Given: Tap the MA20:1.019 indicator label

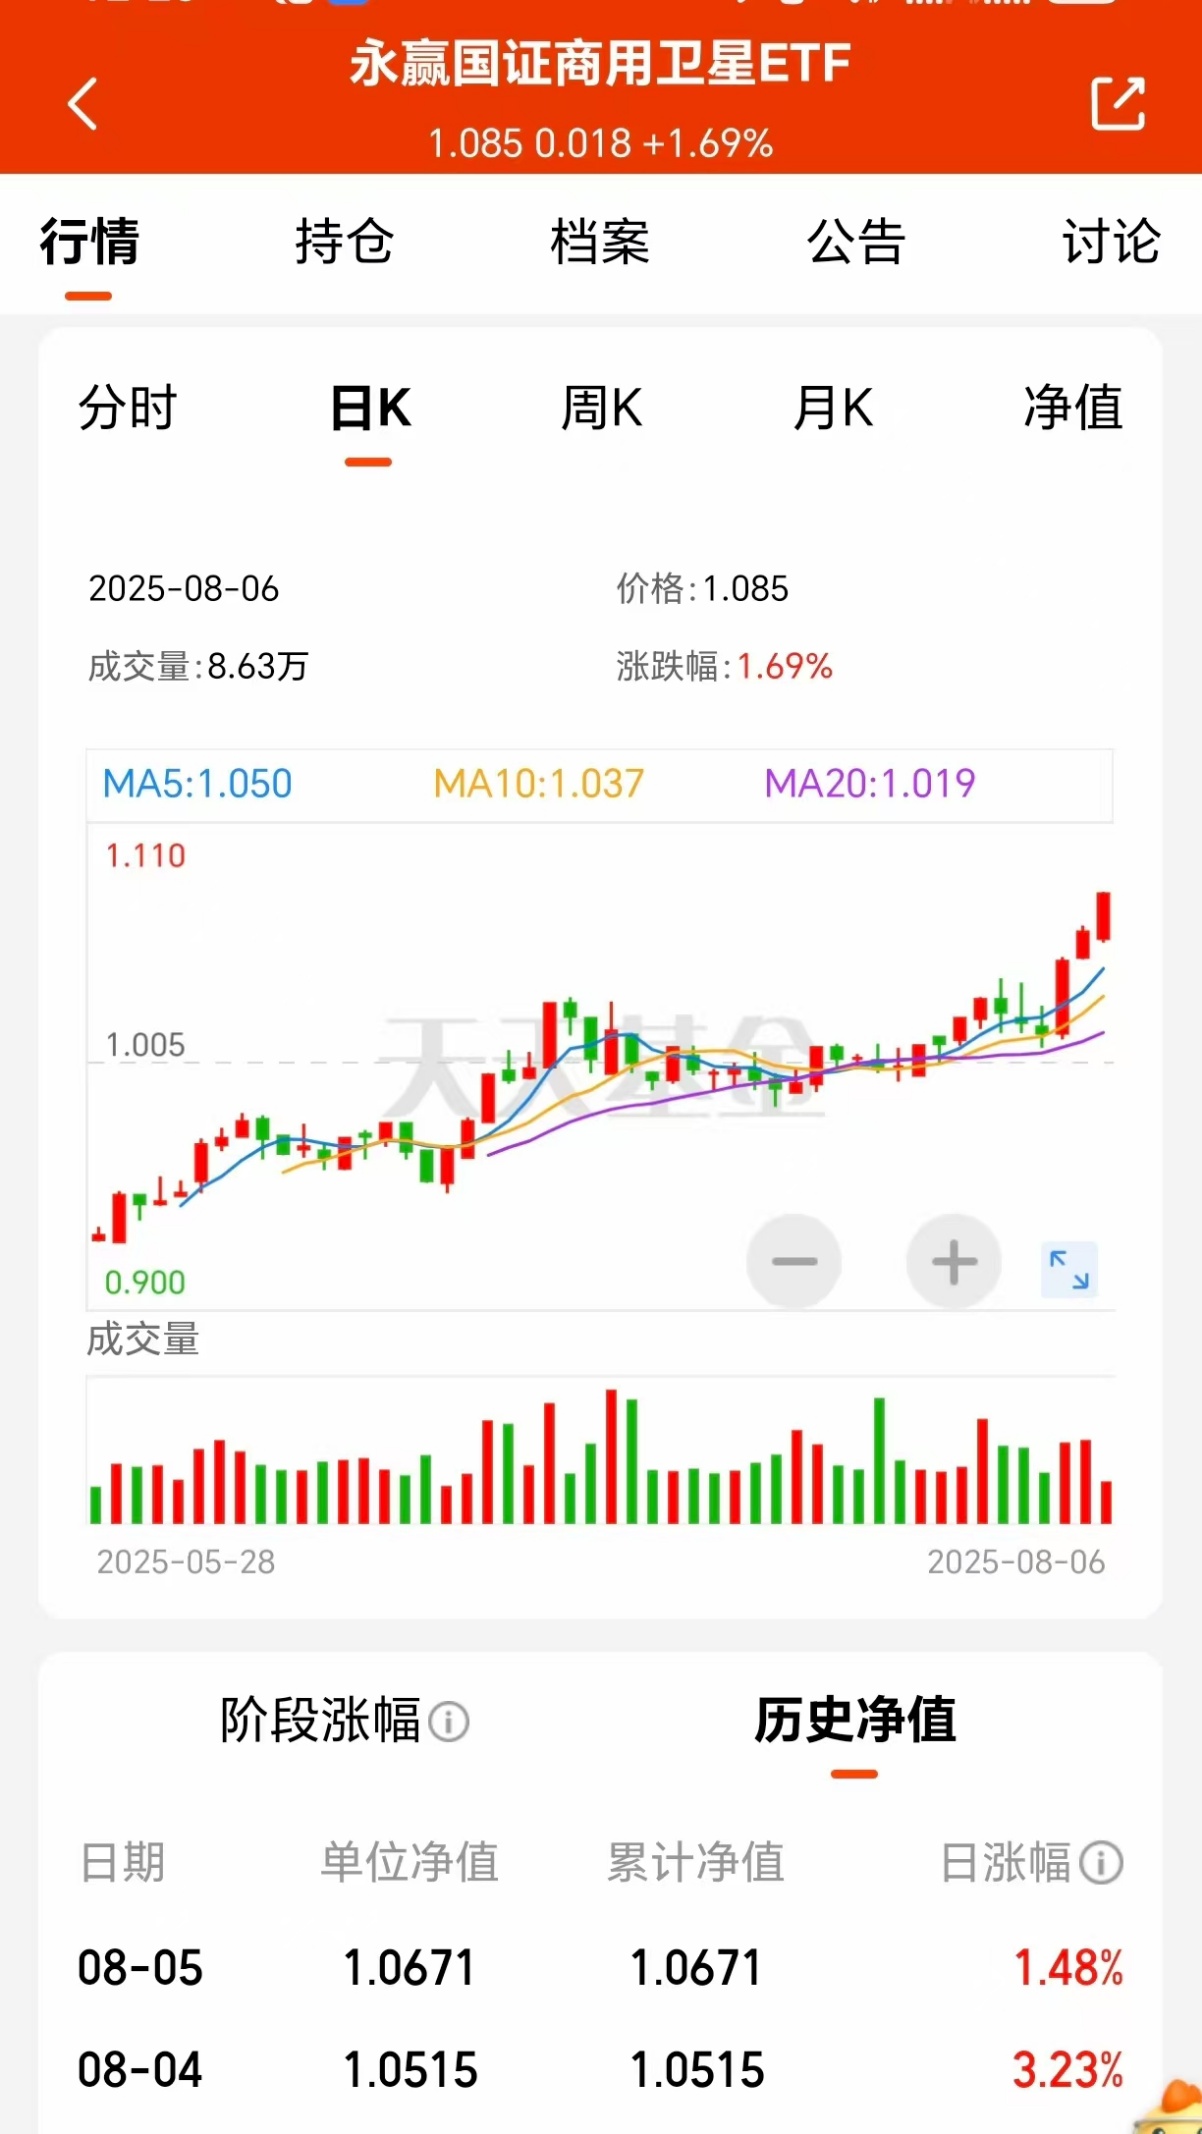Looking at the screenshot, I should [870, 783].
